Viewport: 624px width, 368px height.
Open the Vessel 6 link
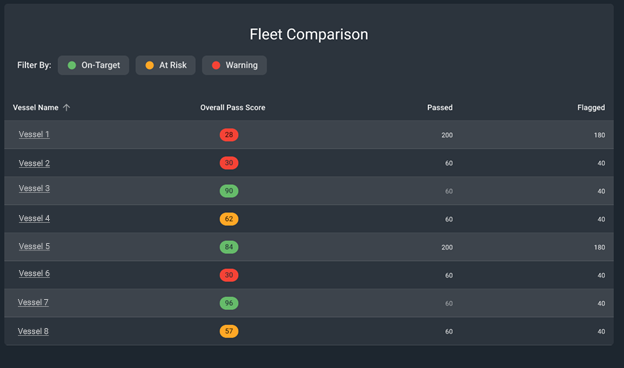(34, 273)
